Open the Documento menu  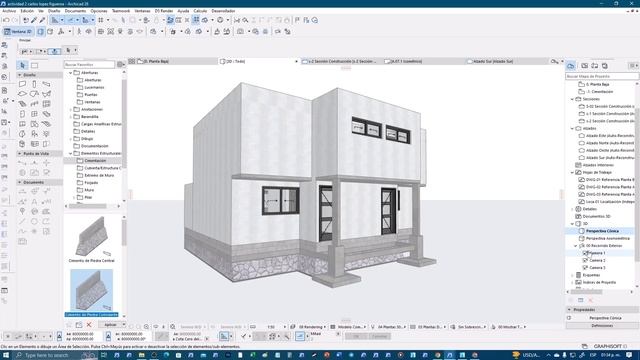(x=76, y=11)
